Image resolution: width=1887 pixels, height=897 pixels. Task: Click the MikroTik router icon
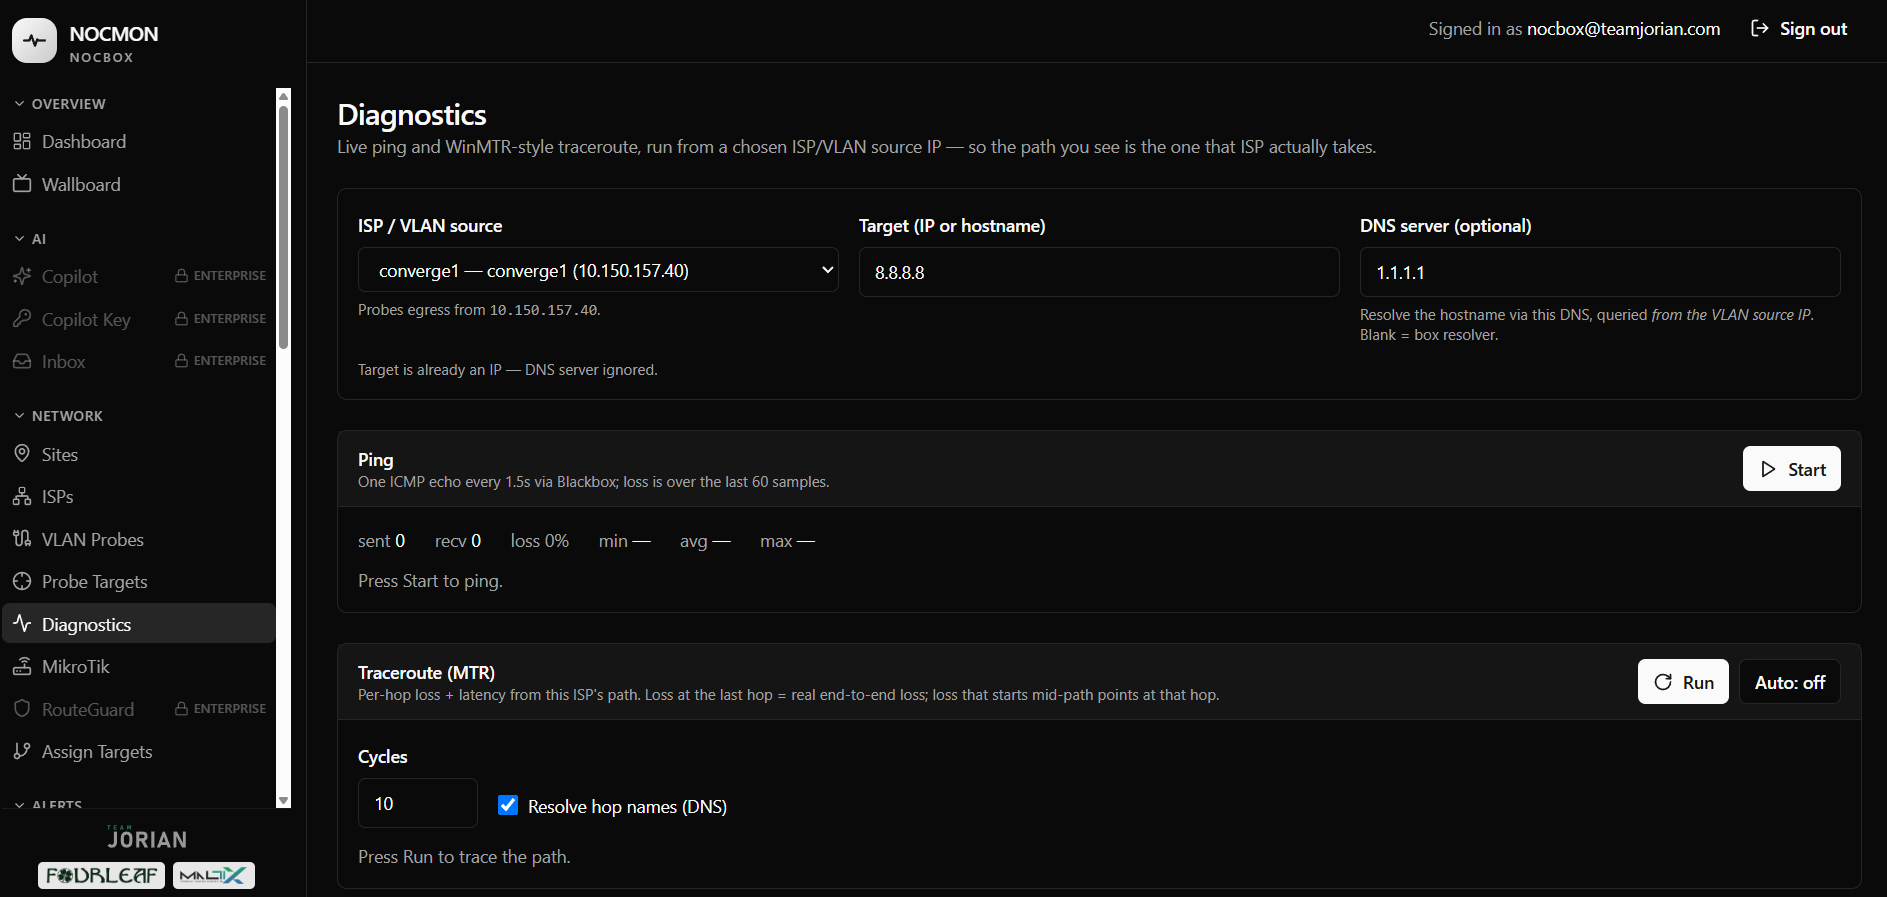[x=22, y=666]
